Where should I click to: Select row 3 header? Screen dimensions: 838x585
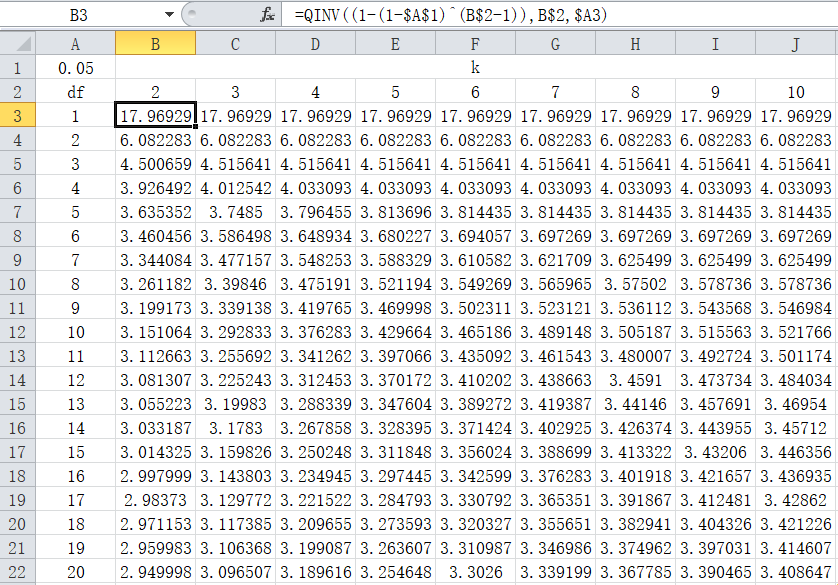[18, 115]
